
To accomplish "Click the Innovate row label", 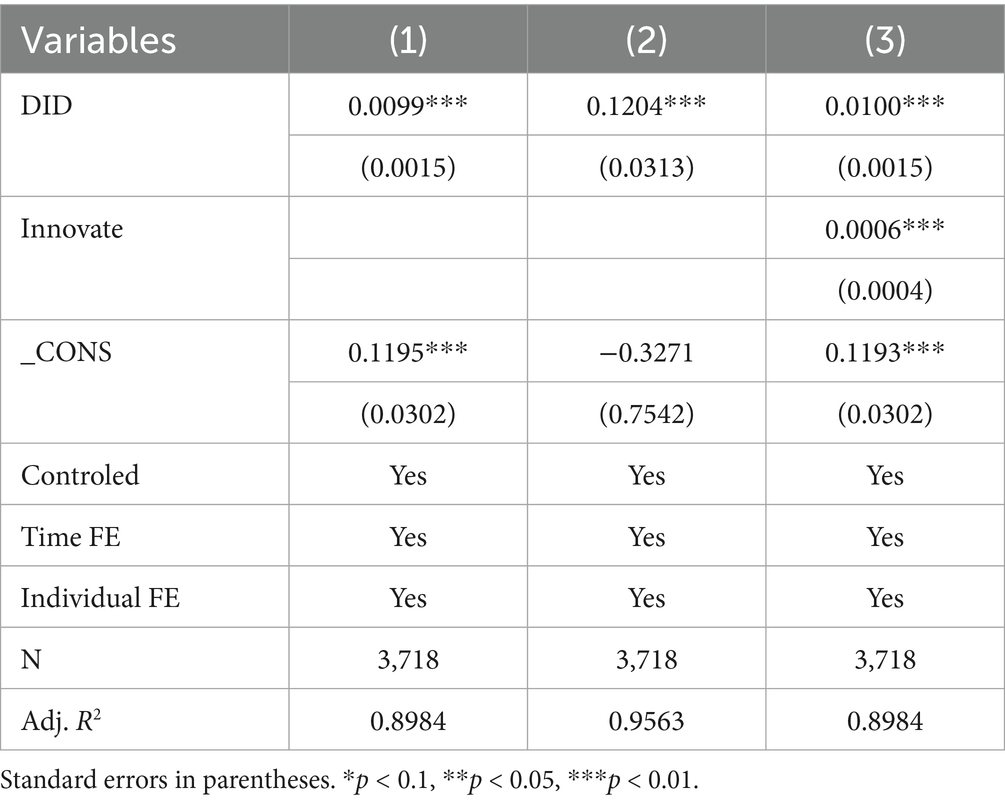I will pos(72,229).
